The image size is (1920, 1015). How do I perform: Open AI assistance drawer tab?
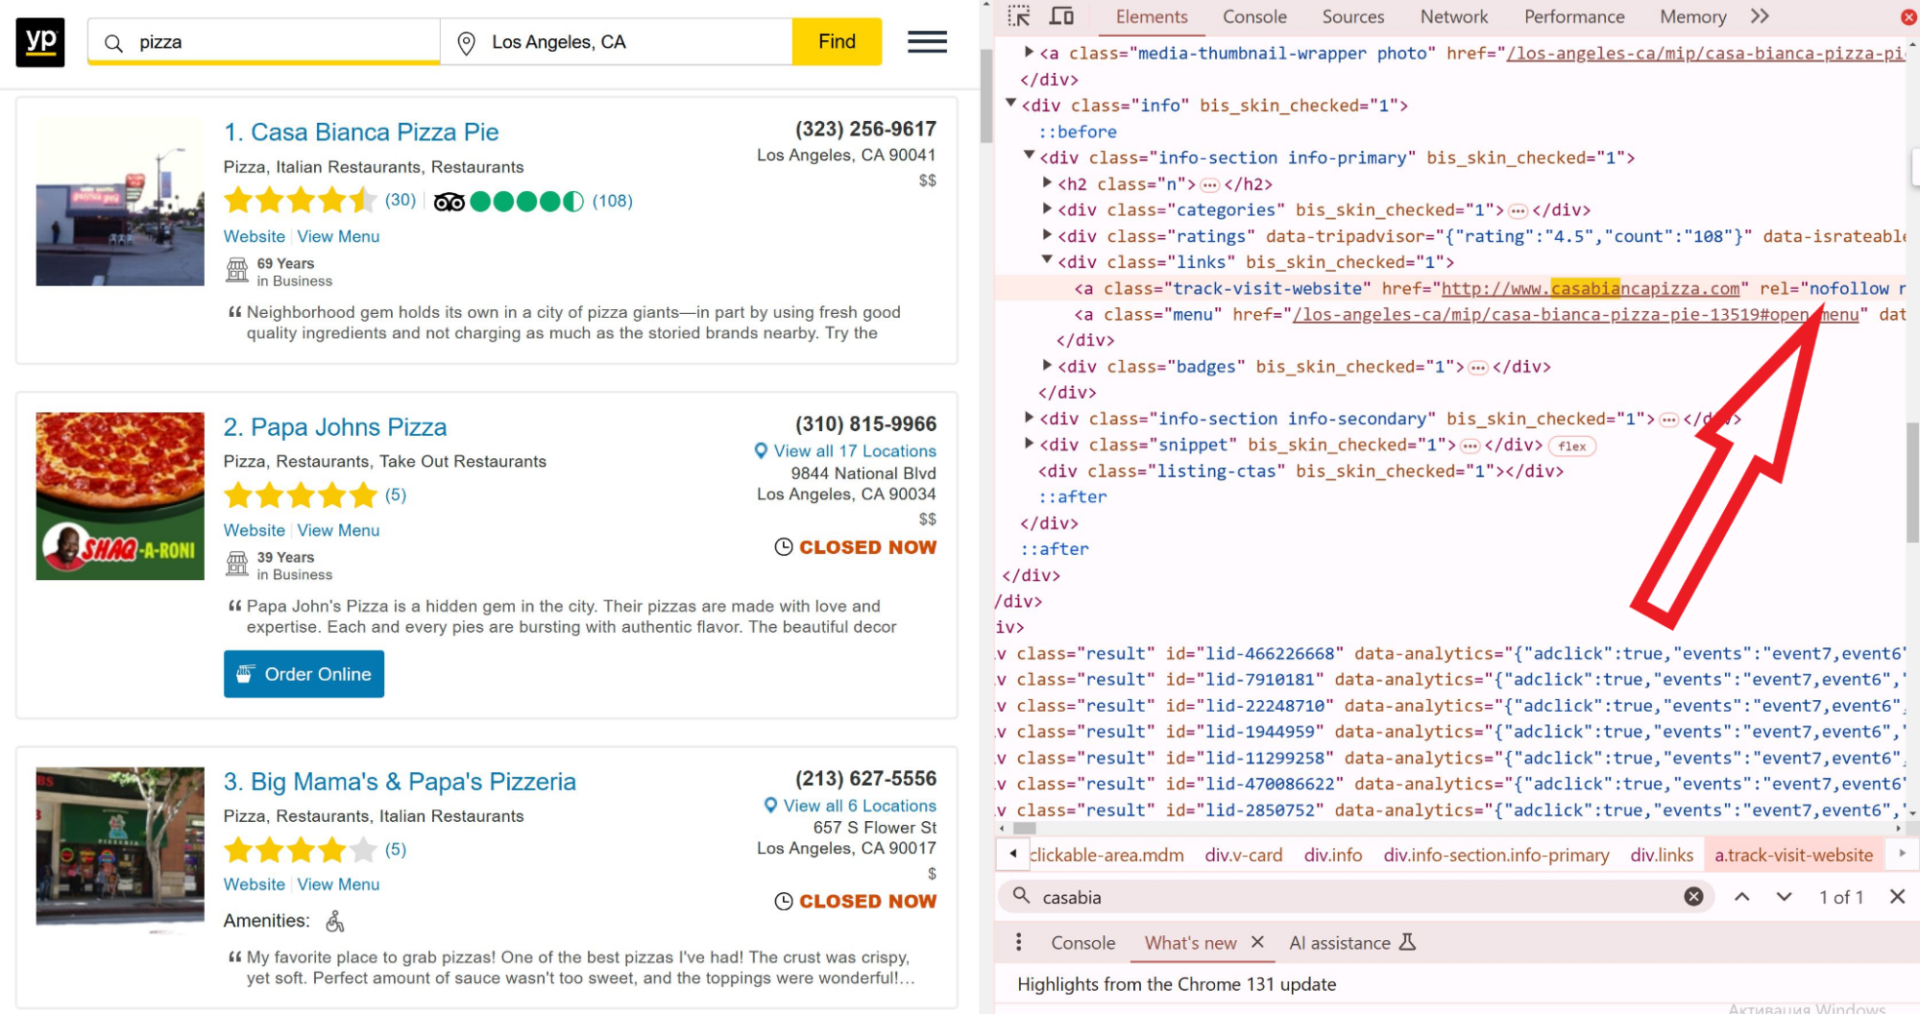[x=1352, y=943]
